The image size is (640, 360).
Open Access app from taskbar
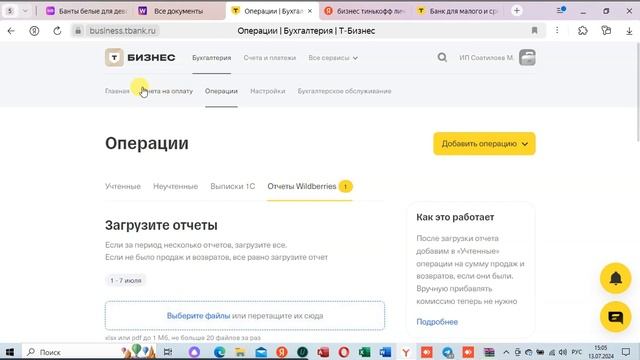[x=323, y=352]
